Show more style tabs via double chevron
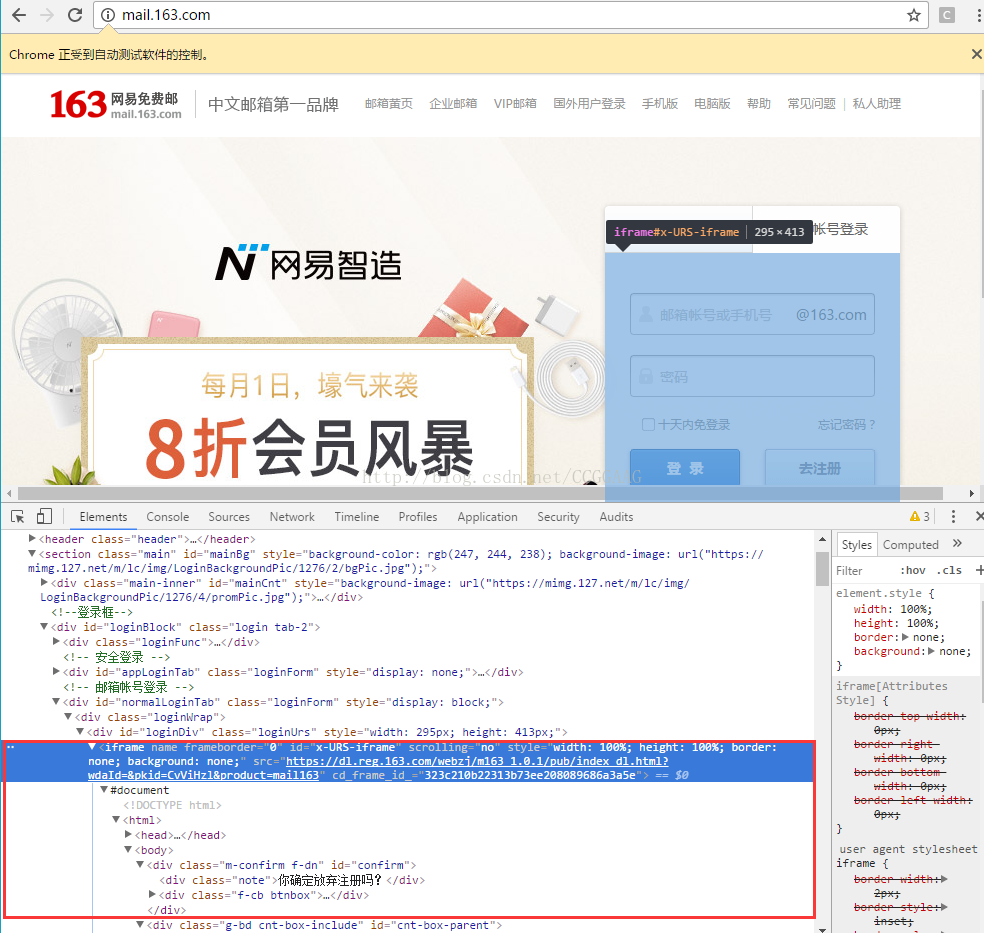The image size is (984, 933). click(x=957, y=543)
